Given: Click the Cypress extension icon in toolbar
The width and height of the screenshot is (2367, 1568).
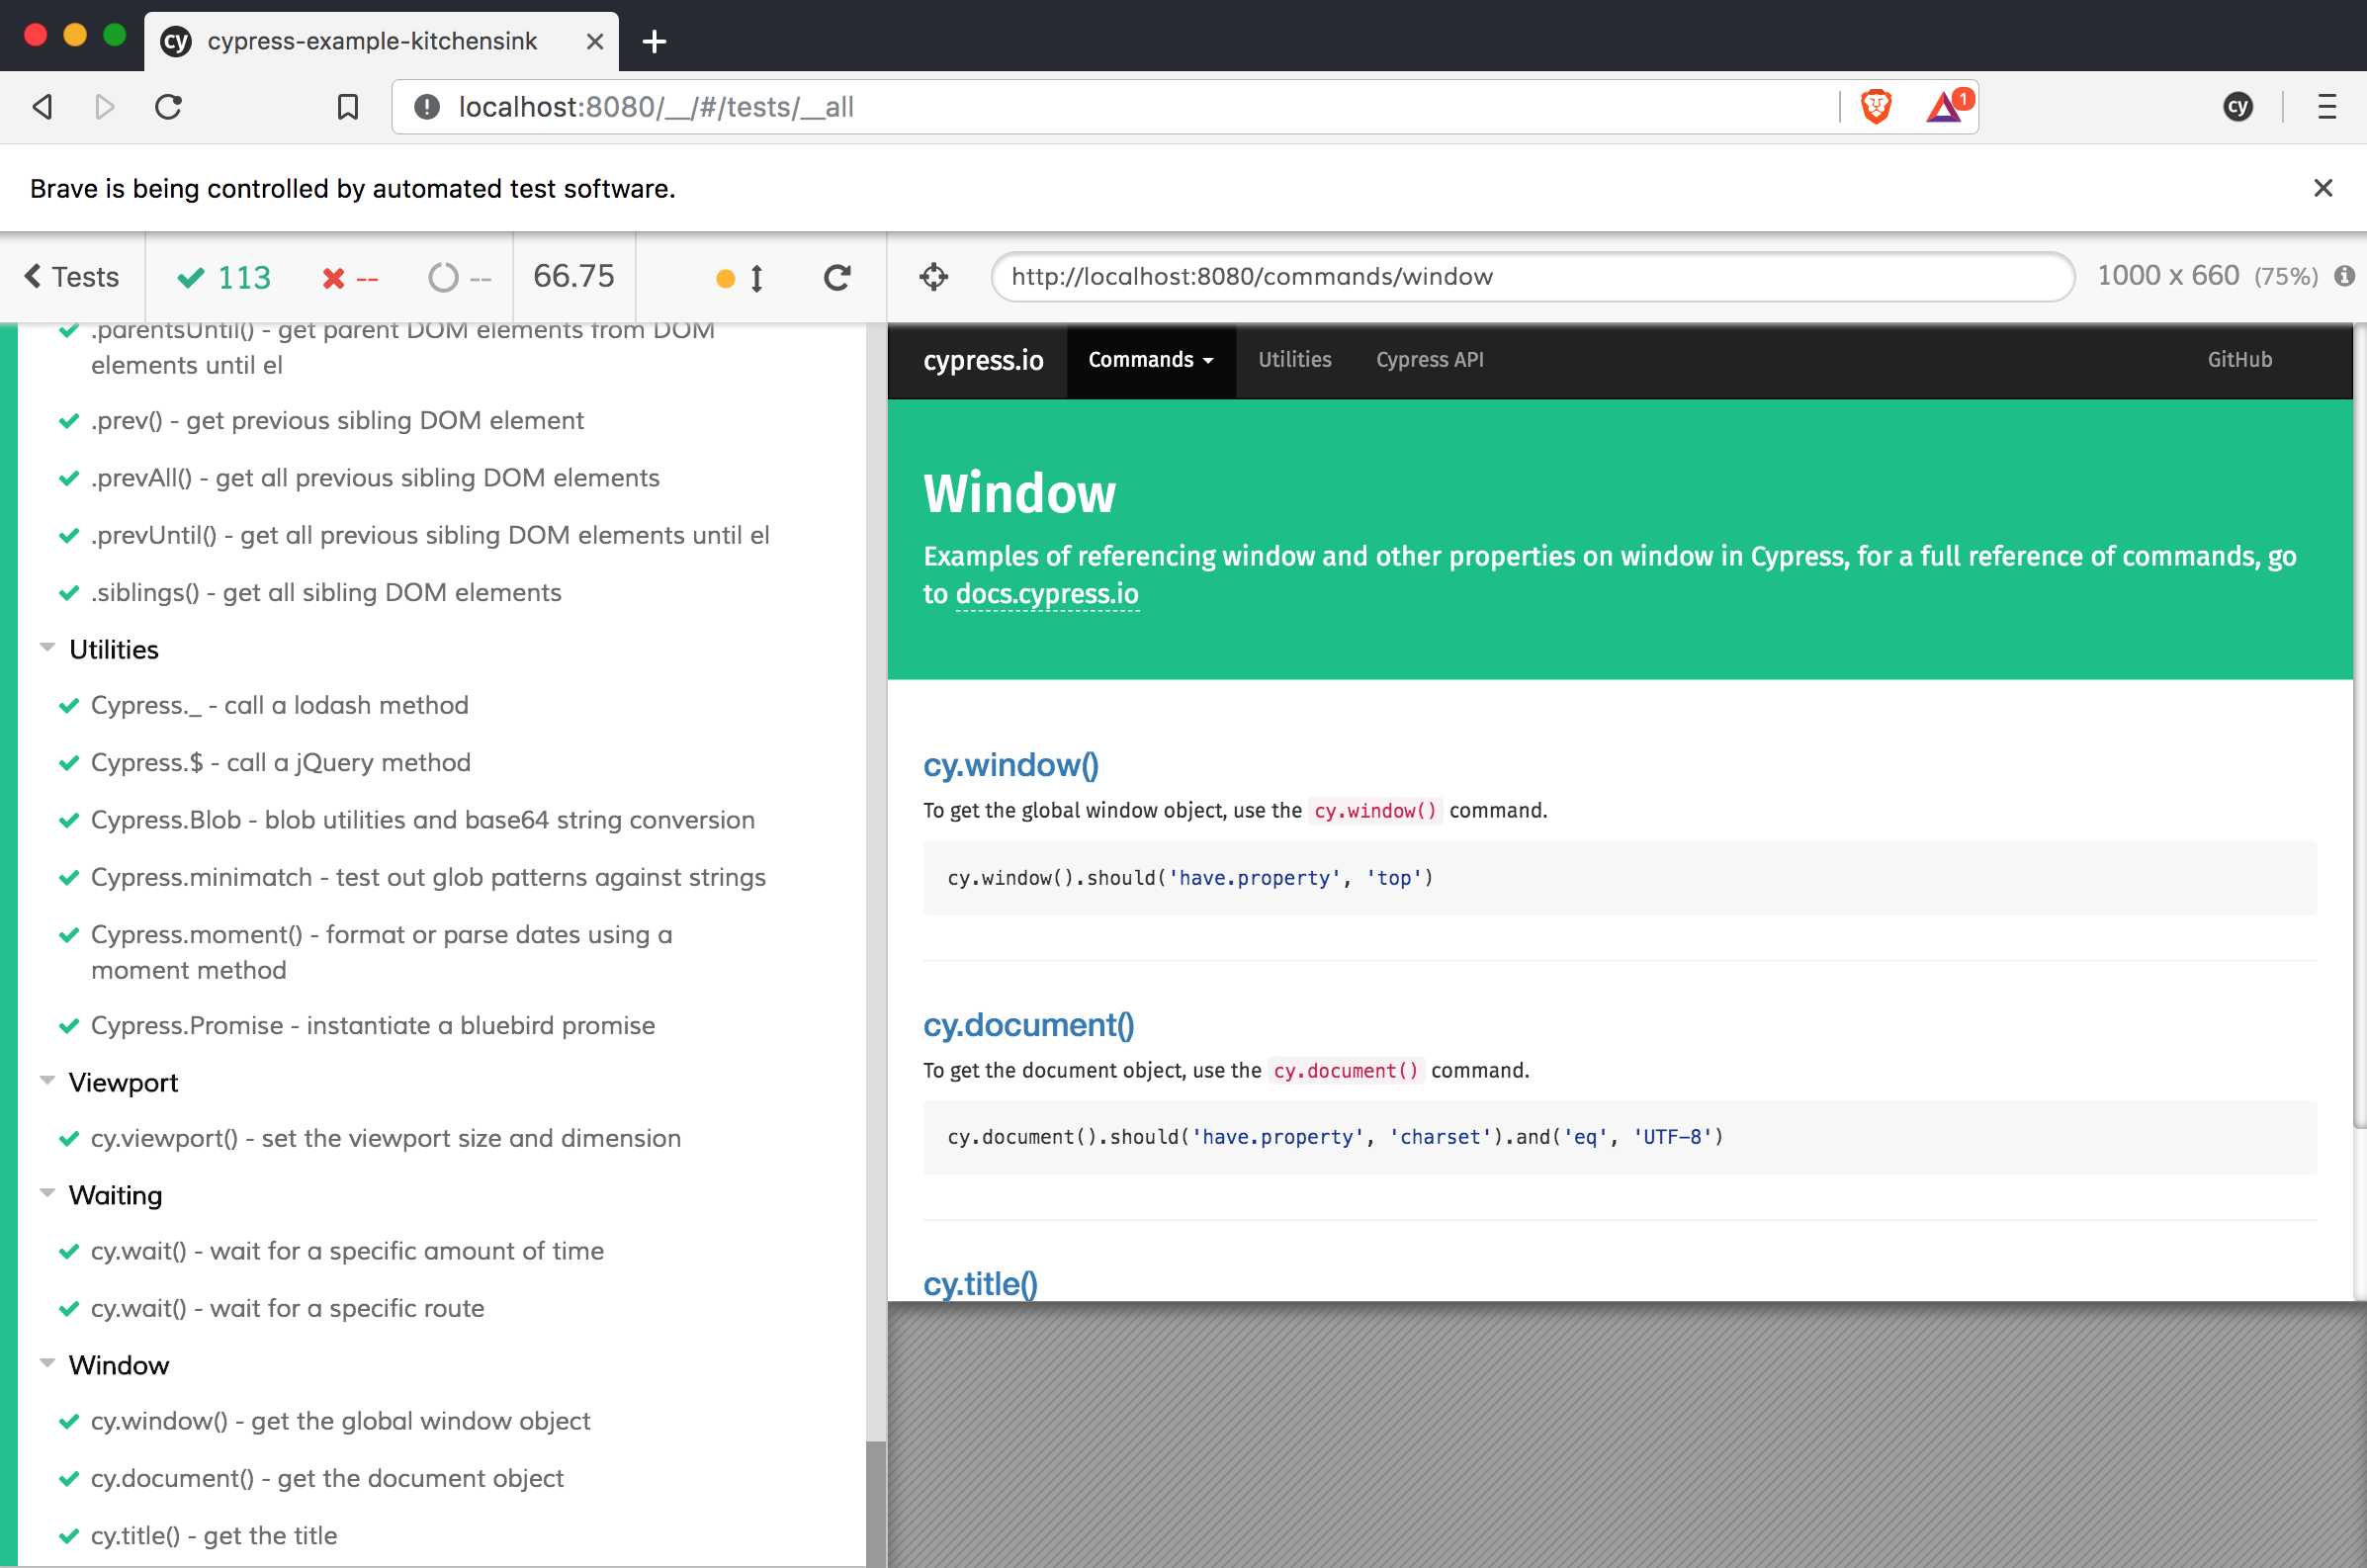Looking at the screenshot, I should point(2238,107).
